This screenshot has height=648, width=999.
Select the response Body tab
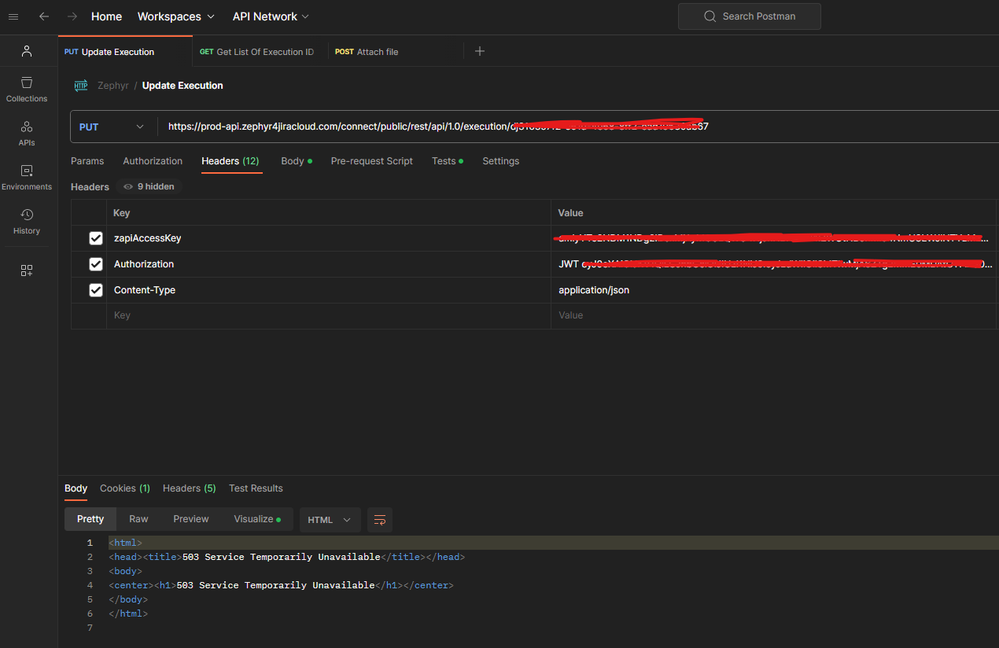[76, 488]
